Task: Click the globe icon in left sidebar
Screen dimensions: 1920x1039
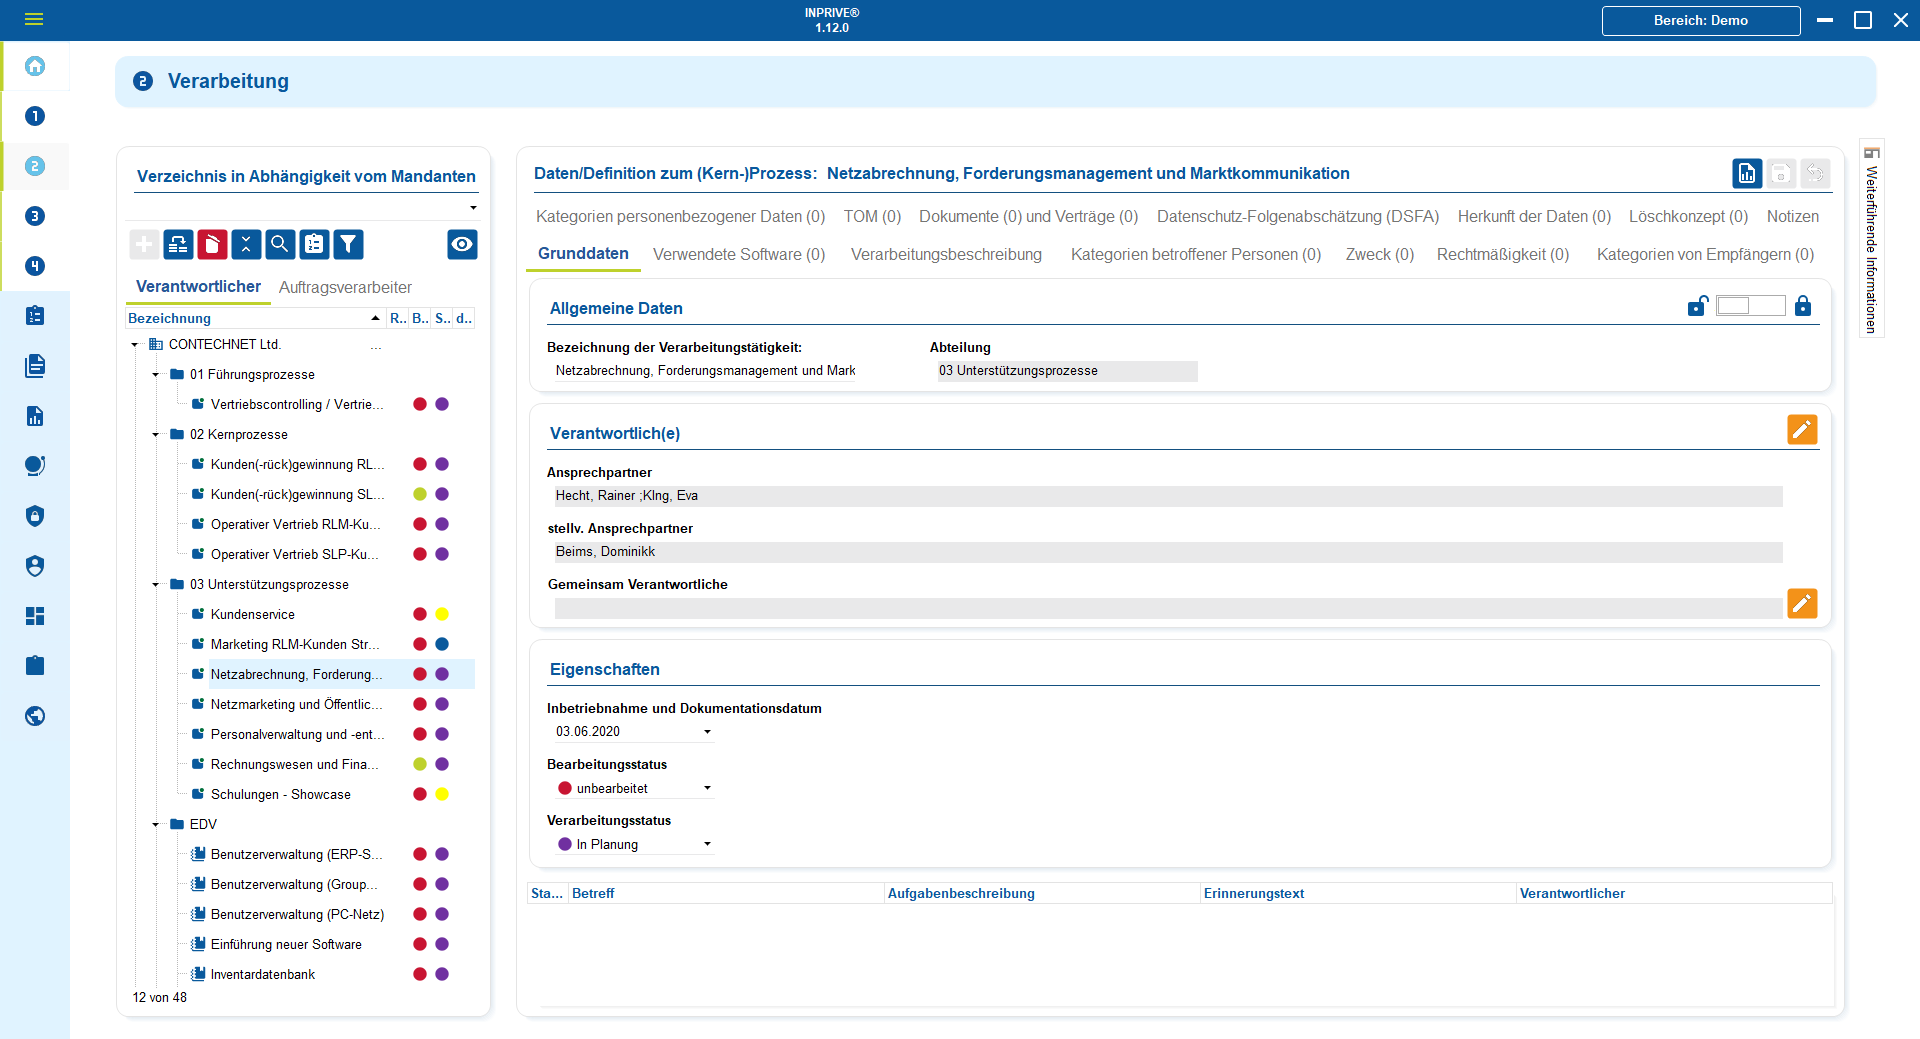Action: (35, 716)
